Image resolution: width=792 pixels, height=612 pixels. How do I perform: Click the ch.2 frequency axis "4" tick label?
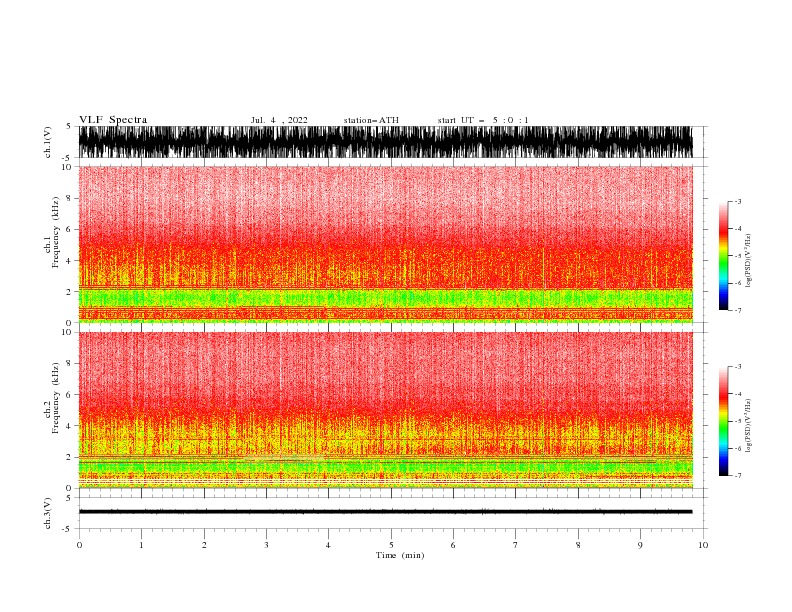(x=69, y=426)
